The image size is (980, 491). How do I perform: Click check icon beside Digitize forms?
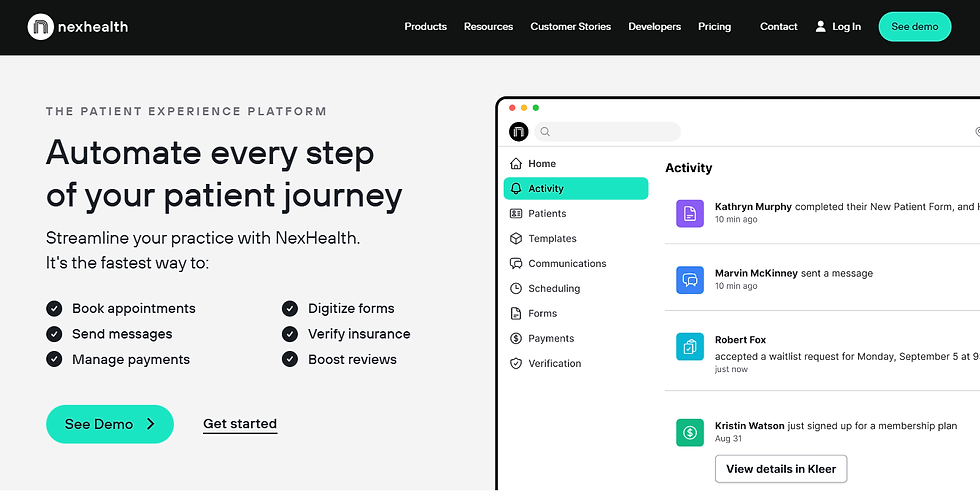tap(289, 309)
